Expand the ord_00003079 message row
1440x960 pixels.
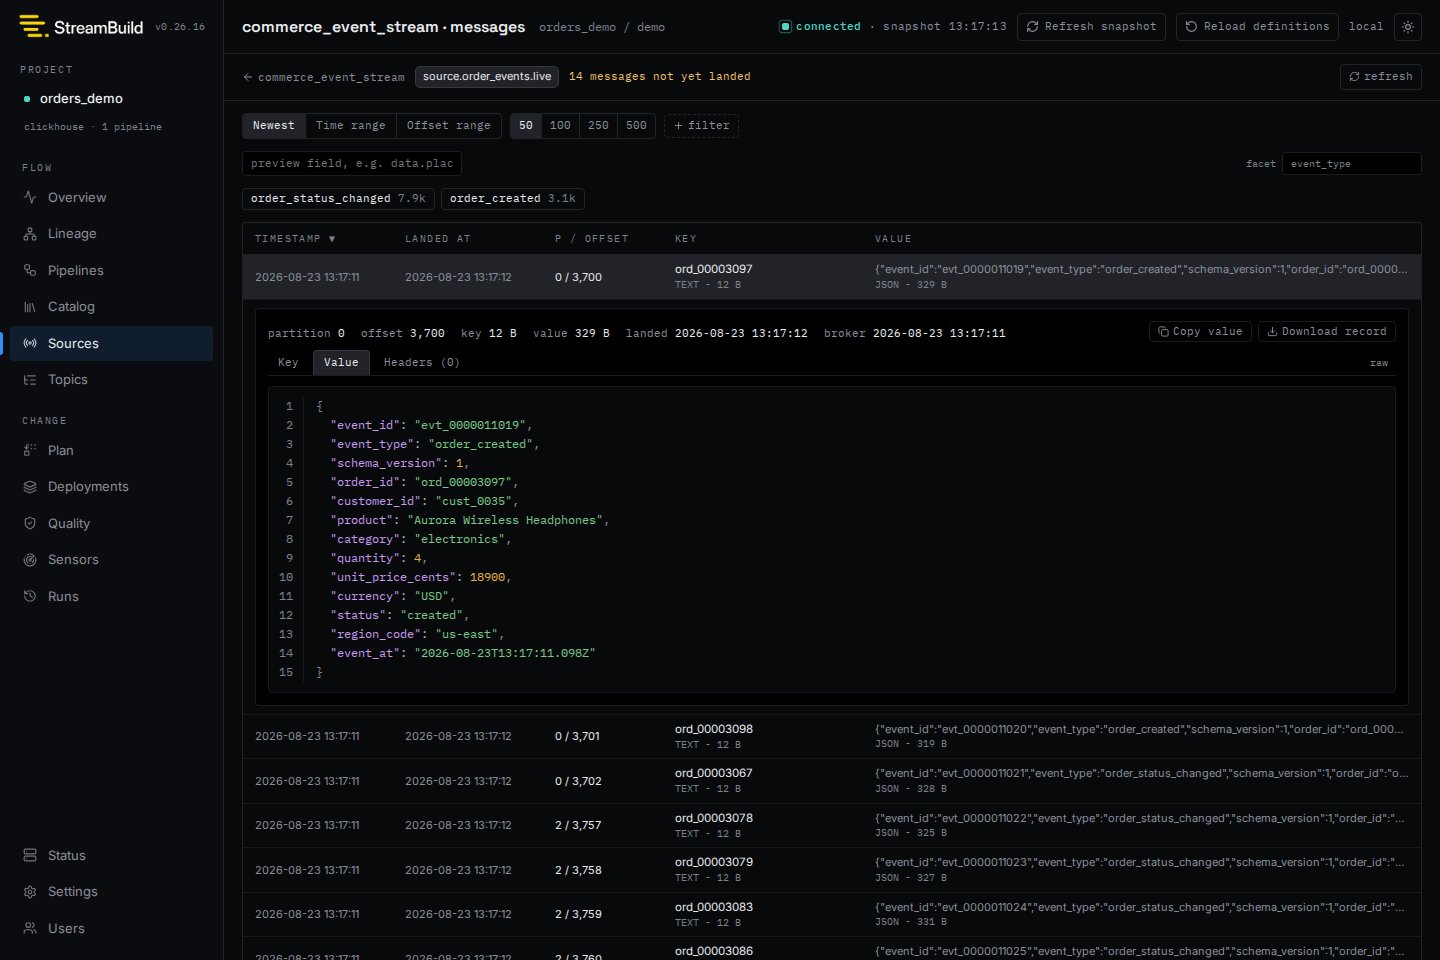pos(831,870)
